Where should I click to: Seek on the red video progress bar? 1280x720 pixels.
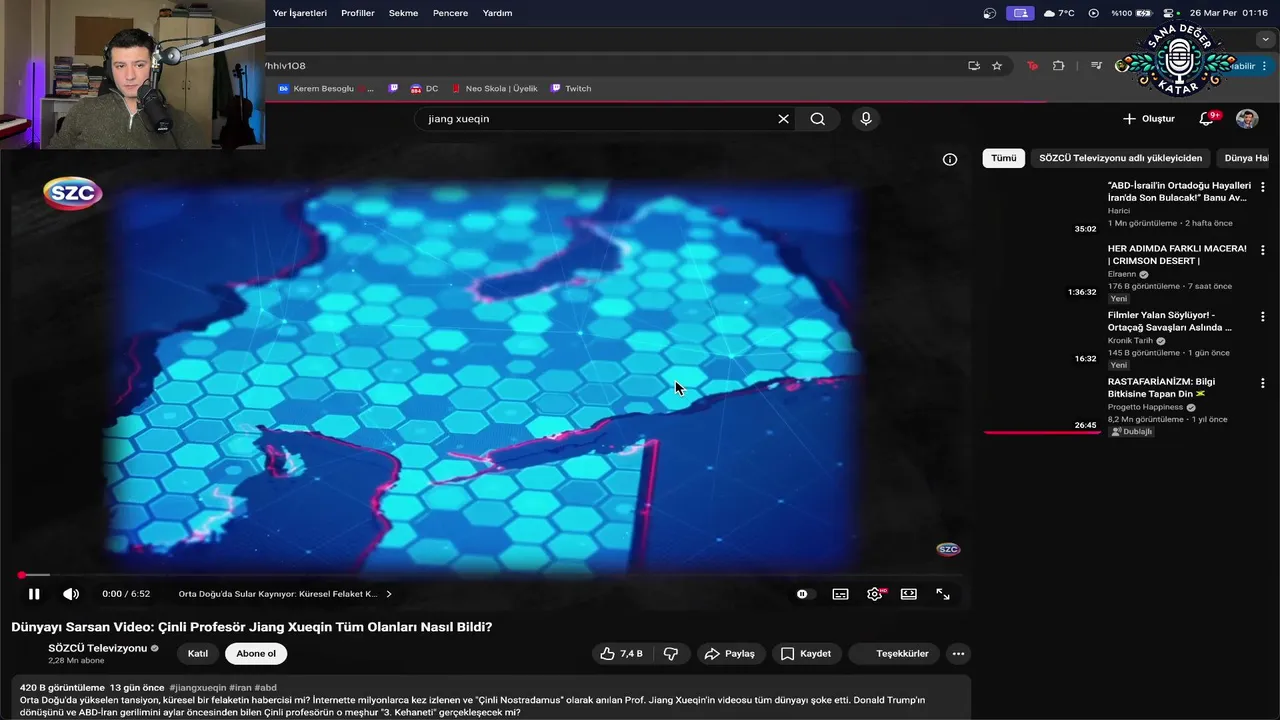pyautogui.click(x=490, y=575)
